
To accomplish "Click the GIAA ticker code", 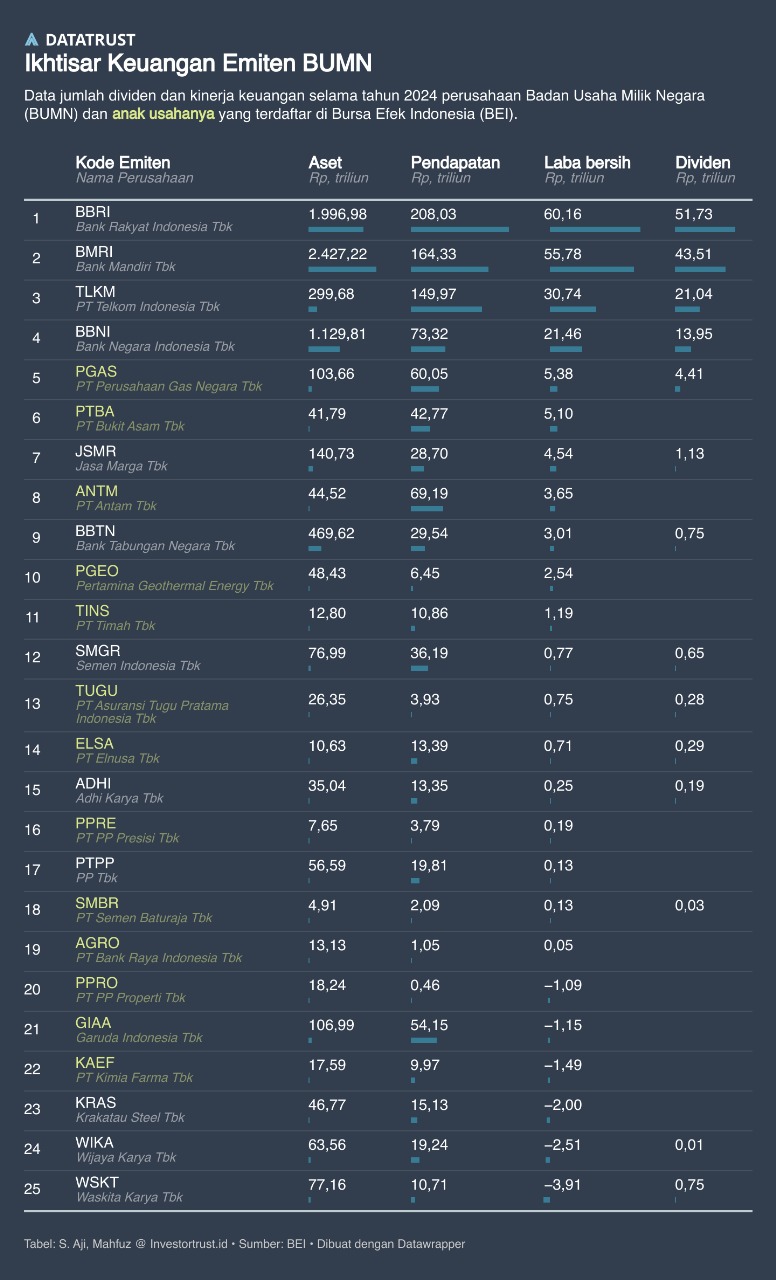I will click(x=93, y=1023).
